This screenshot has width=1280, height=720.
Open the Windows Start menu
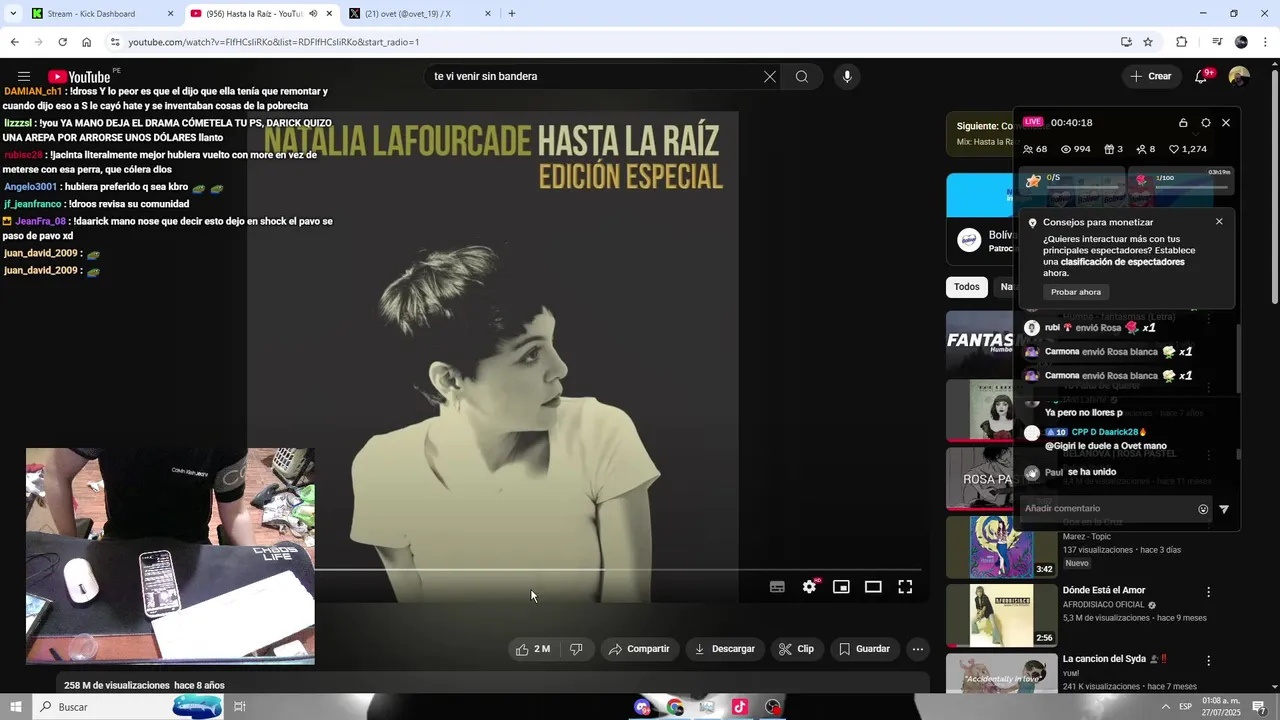[x=16, y=707]
